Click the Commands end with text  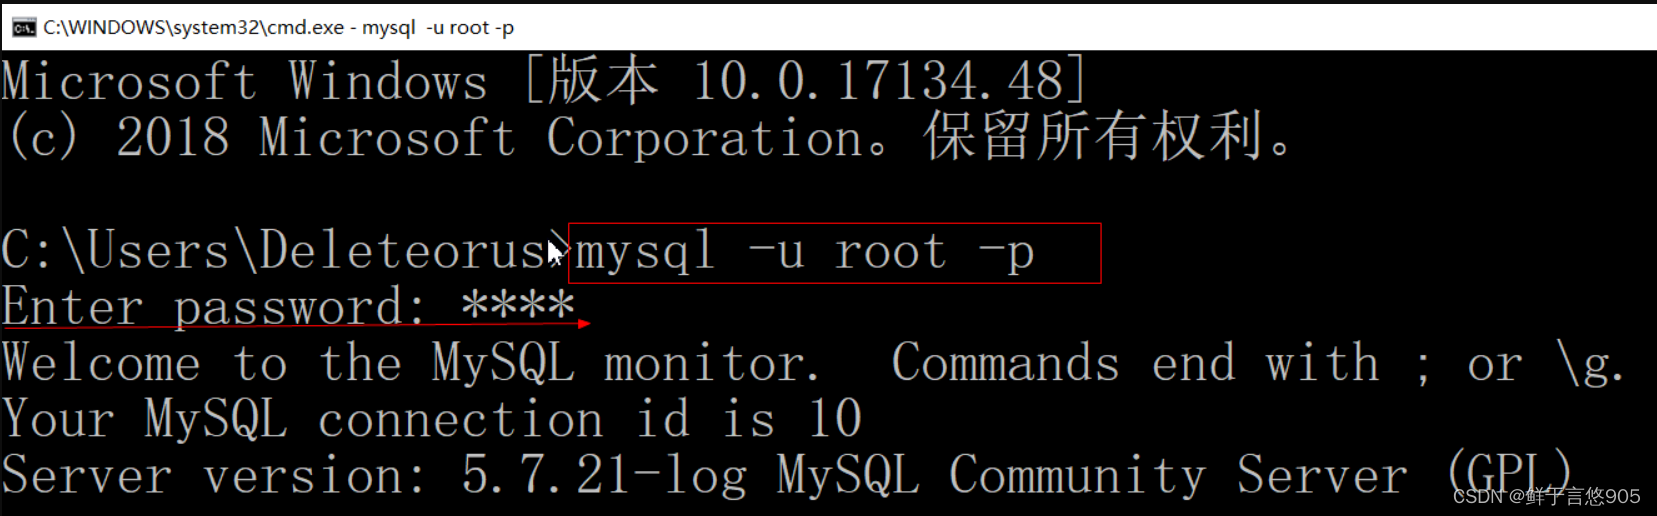pyautogui.click(x=1136, y=363)
